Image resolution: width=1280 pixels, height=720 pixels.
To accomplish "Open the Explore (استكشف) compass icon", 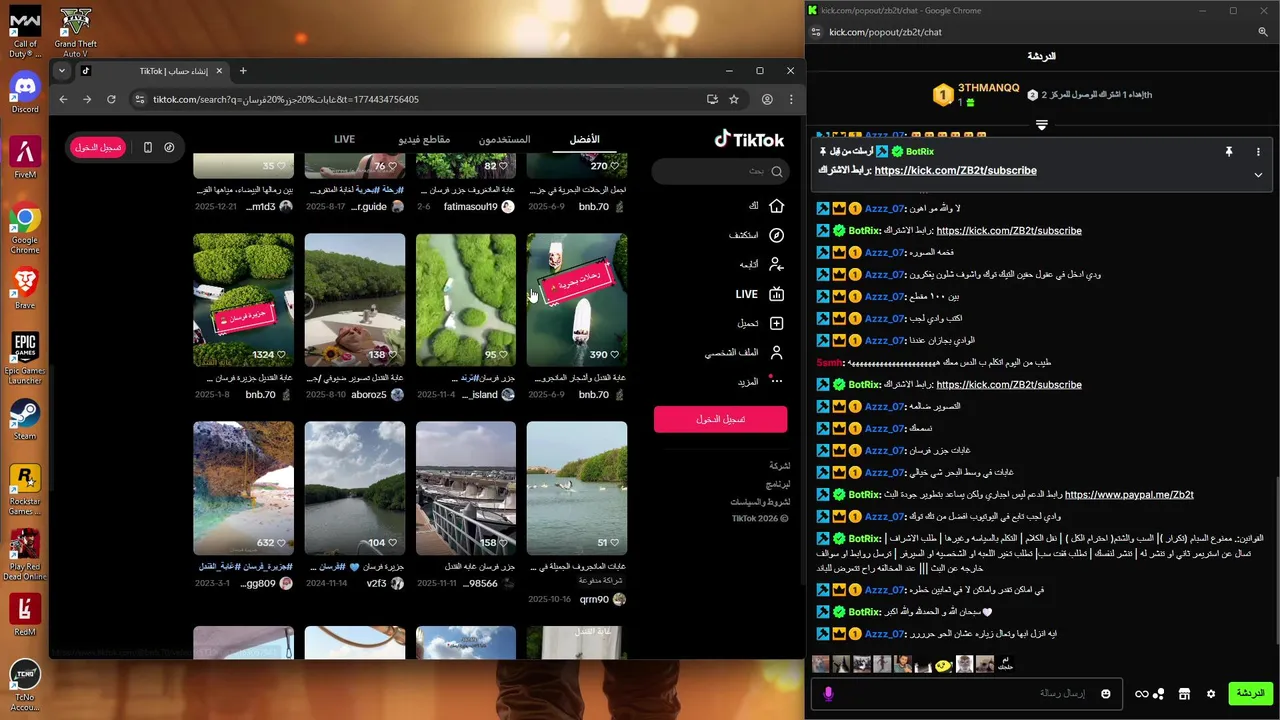I will 776,235.
